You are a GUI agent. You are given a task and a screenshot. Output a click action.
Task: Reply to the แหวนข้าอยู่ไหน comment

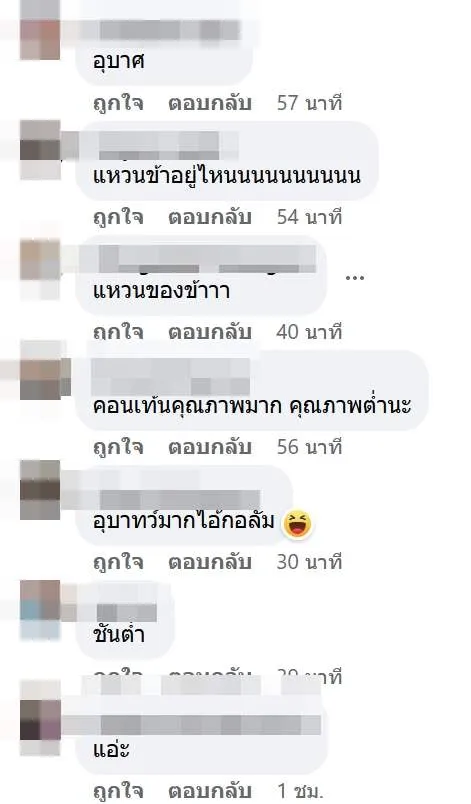[x=210, y=218]
